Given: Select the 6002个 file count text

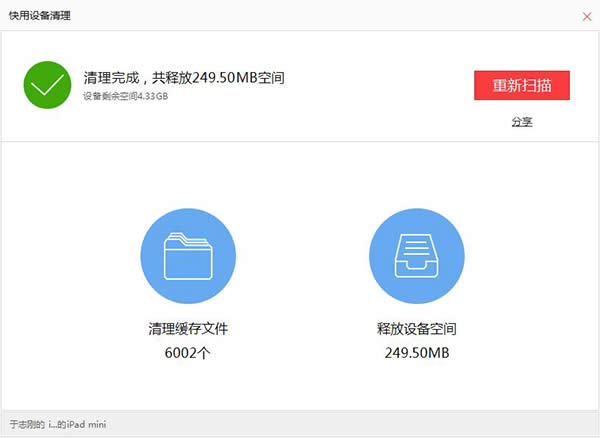Looking at the screenshot, I should pos(188,352).
